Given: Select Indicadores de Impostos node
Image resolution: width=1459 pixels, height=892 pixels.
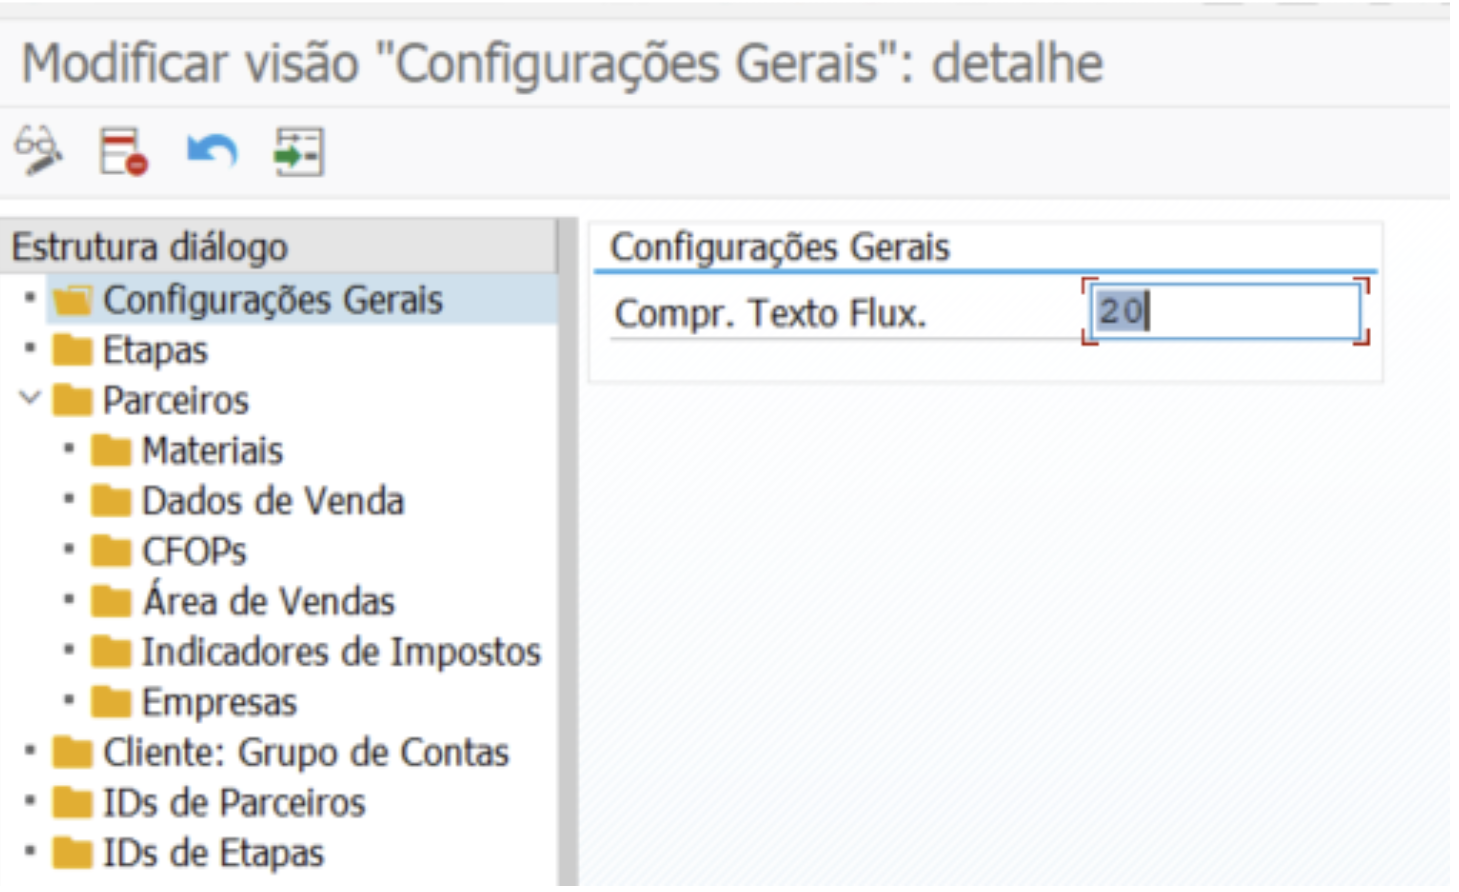Looking at the screenshot, I should pyautogui.click(x=340, y=652).
